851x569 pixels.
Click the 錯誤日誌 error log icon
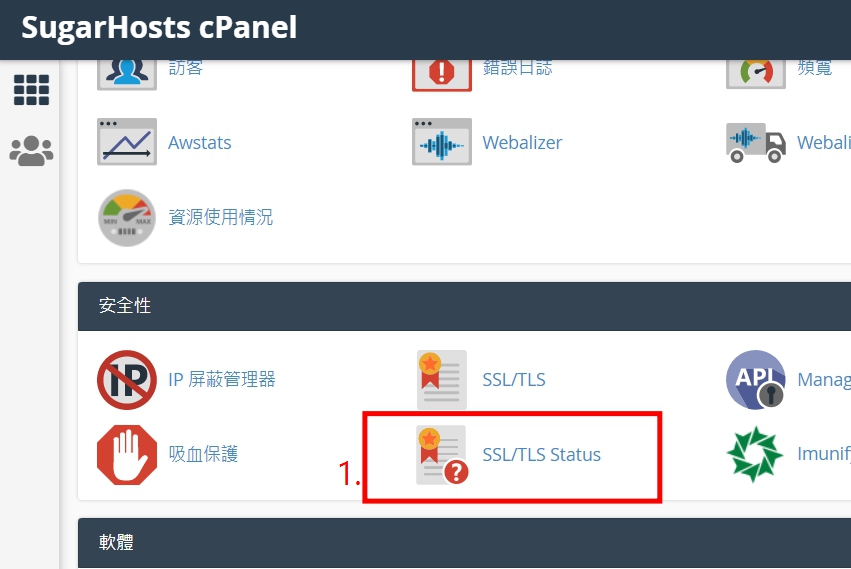pos(442,73)
